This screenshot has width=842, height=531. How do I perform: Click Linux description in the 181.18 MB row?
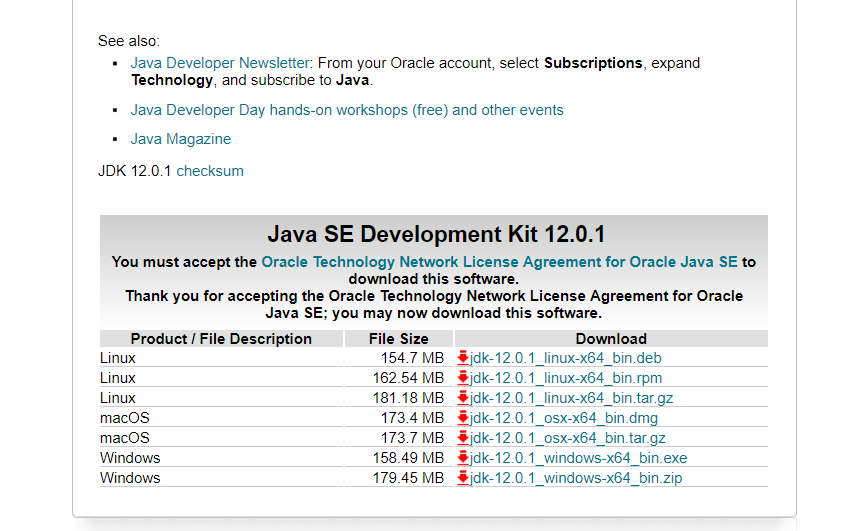(118, 398)
